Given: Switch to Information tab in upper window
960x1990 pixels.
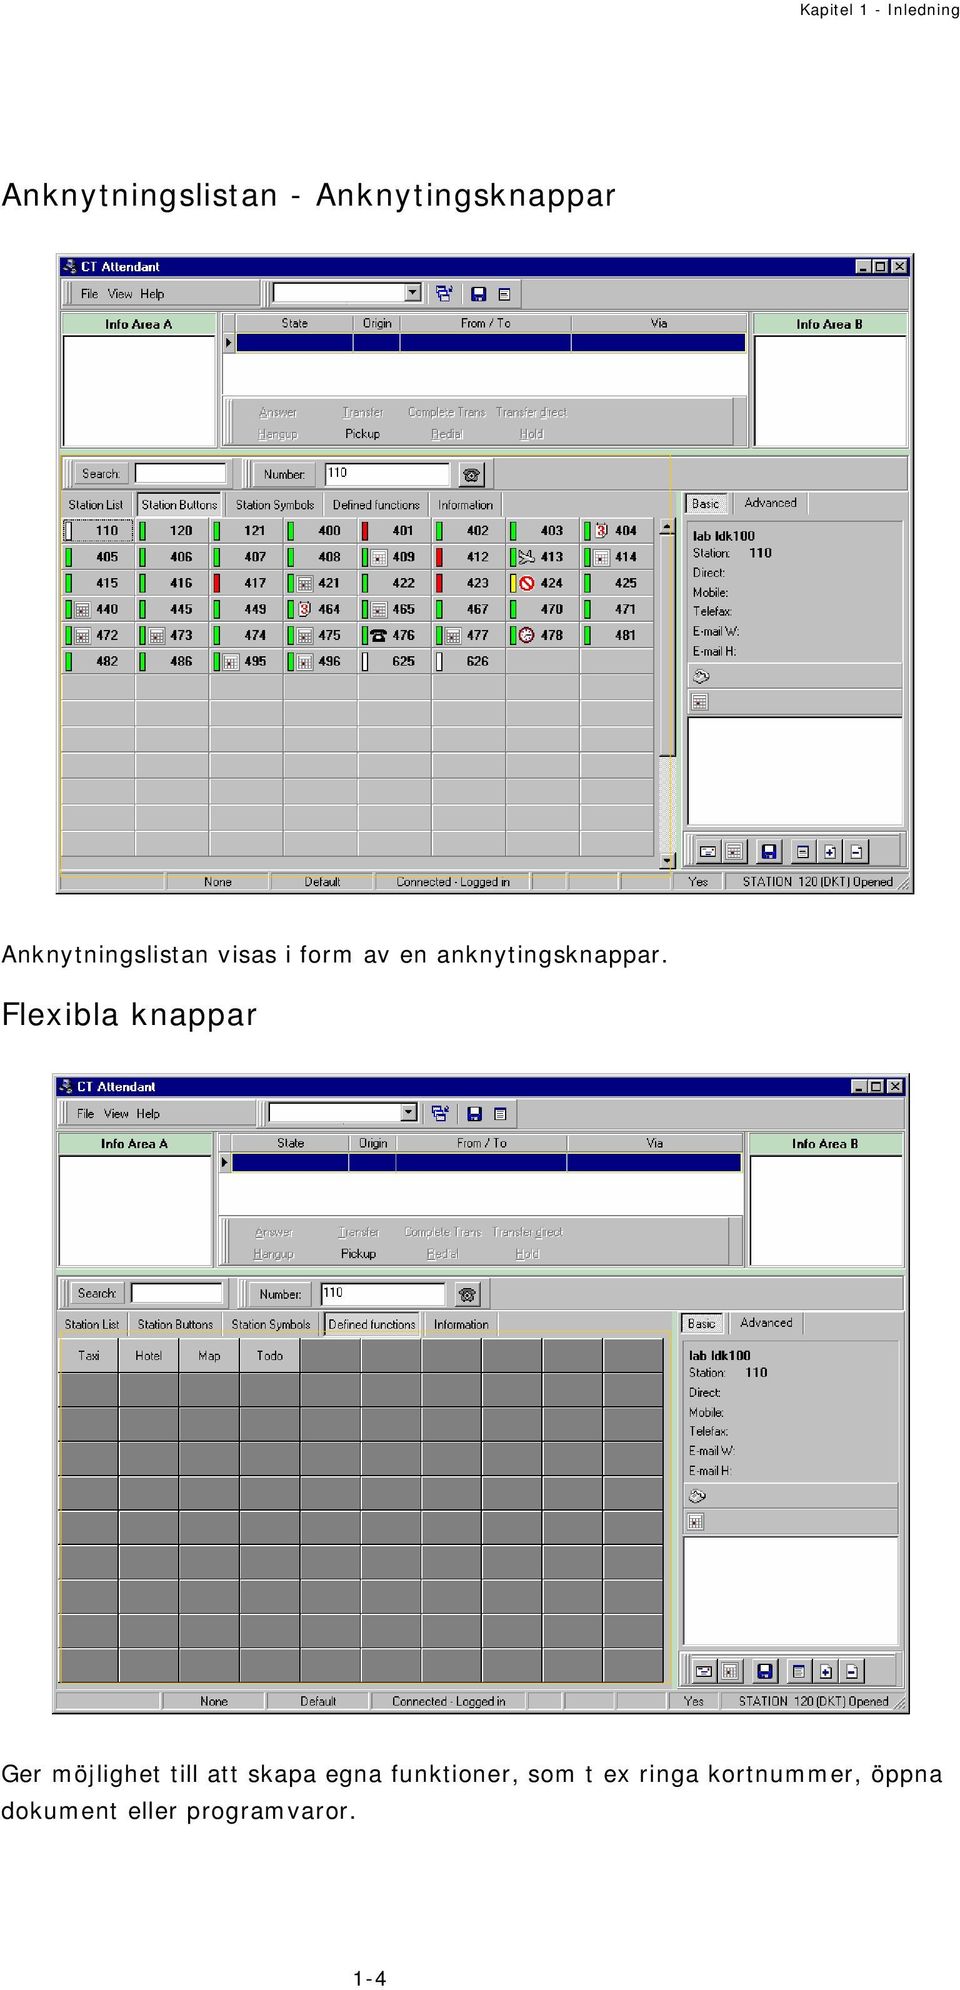Looking at the screenshot, I should (465, 505).
